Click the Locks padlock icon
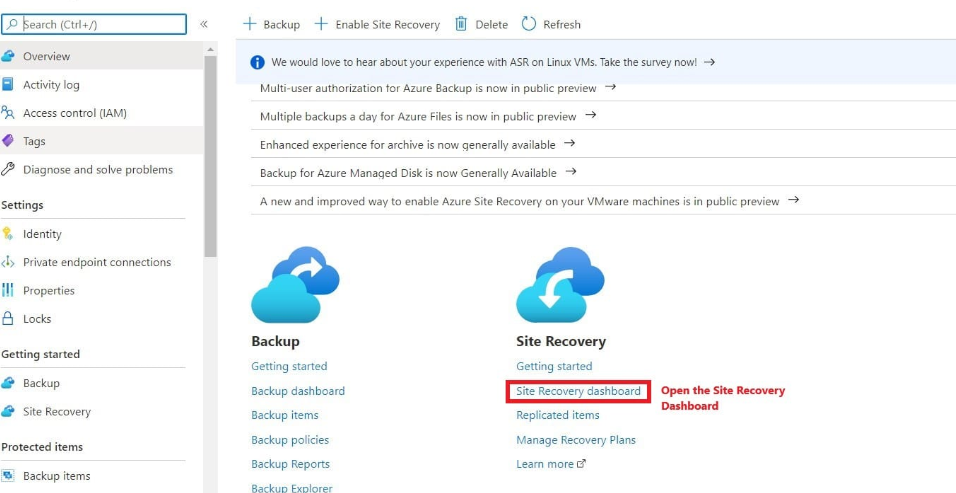Viewport: 956px width, 493px height. (x=7, y=318)
